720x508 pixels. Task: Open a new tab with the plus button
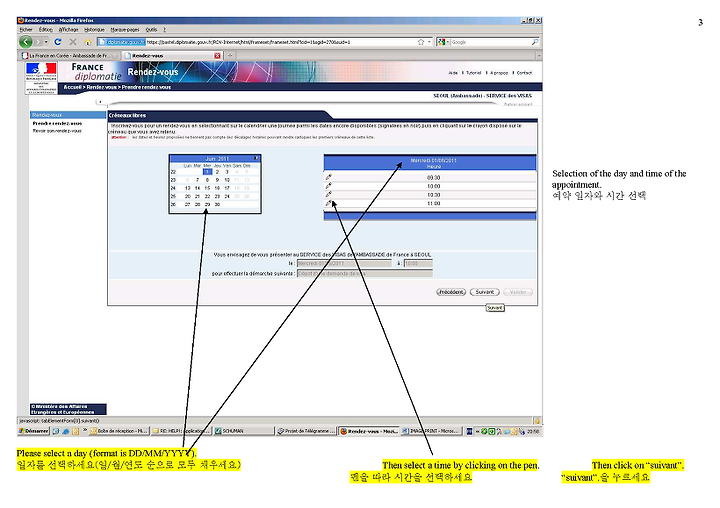(230, 56)
